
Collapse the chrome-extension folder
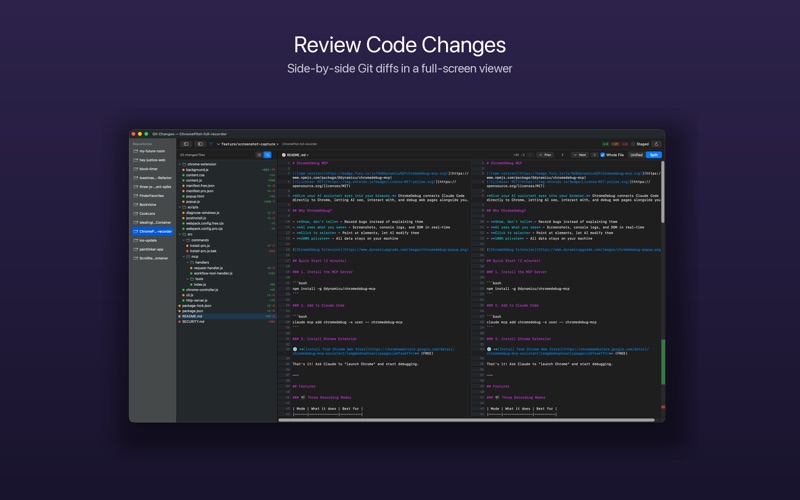coord(180,164)
